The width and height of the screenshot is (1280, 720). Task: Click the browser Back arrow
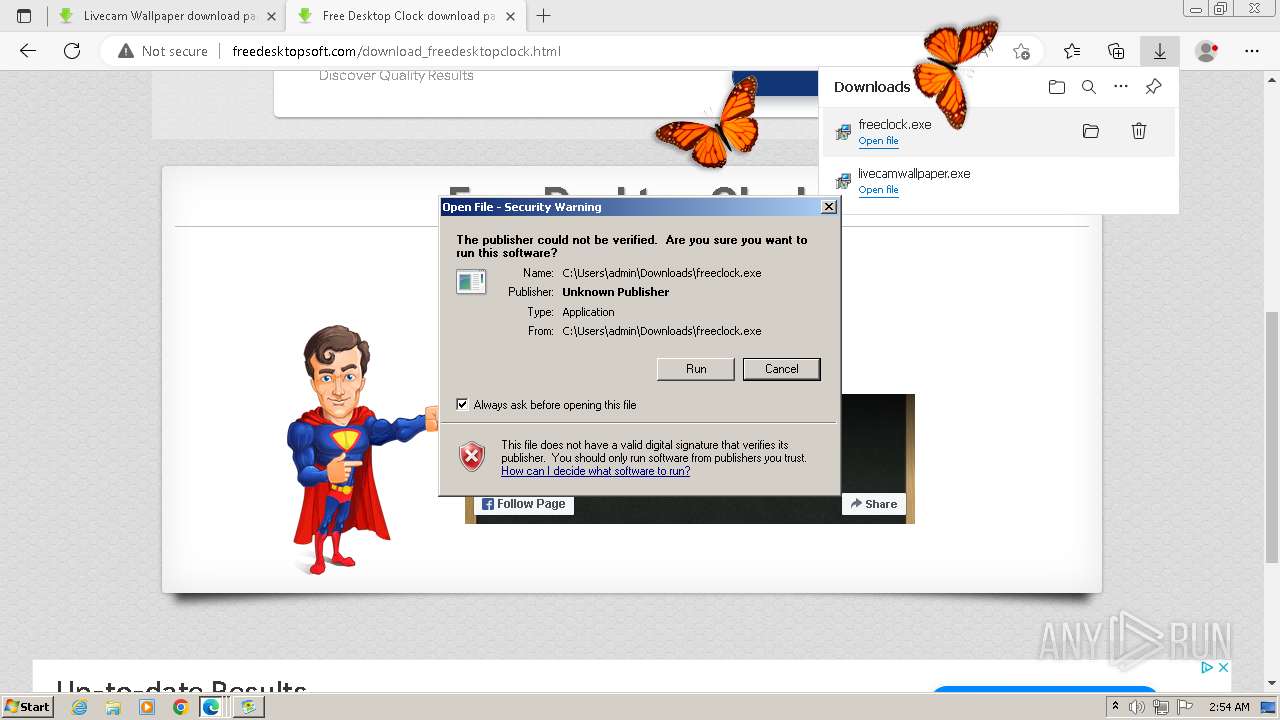coord(28,51)
